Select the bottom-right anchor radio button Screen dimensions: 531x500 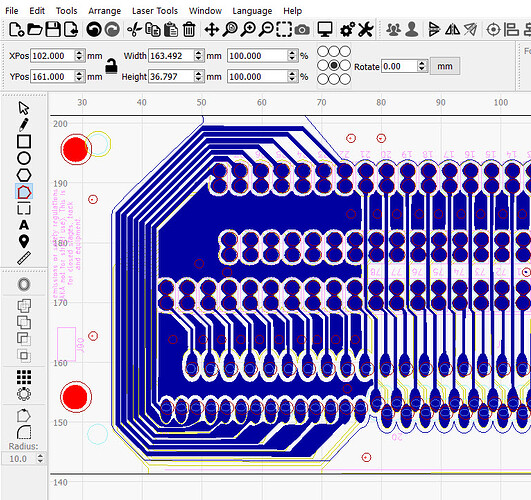click(345, 79)
